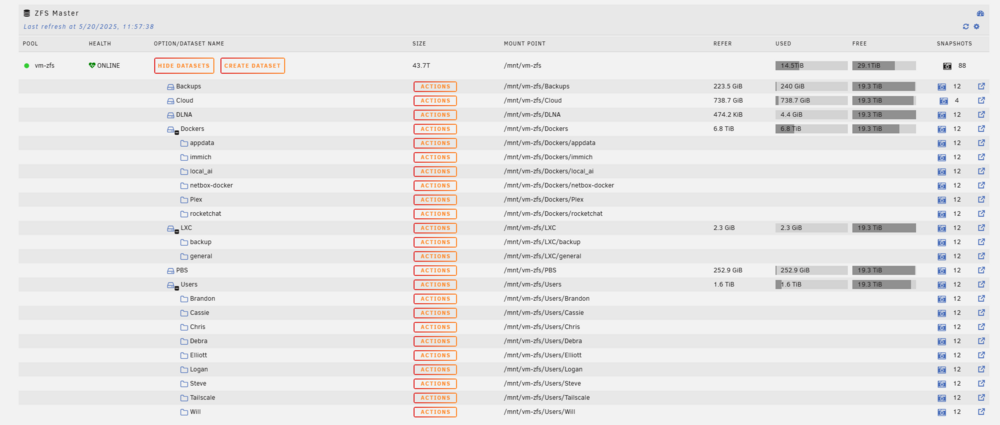Screen dimensions: 1000x425
Task: Open Actions menu for immich dataset
Action: [435, 157]
